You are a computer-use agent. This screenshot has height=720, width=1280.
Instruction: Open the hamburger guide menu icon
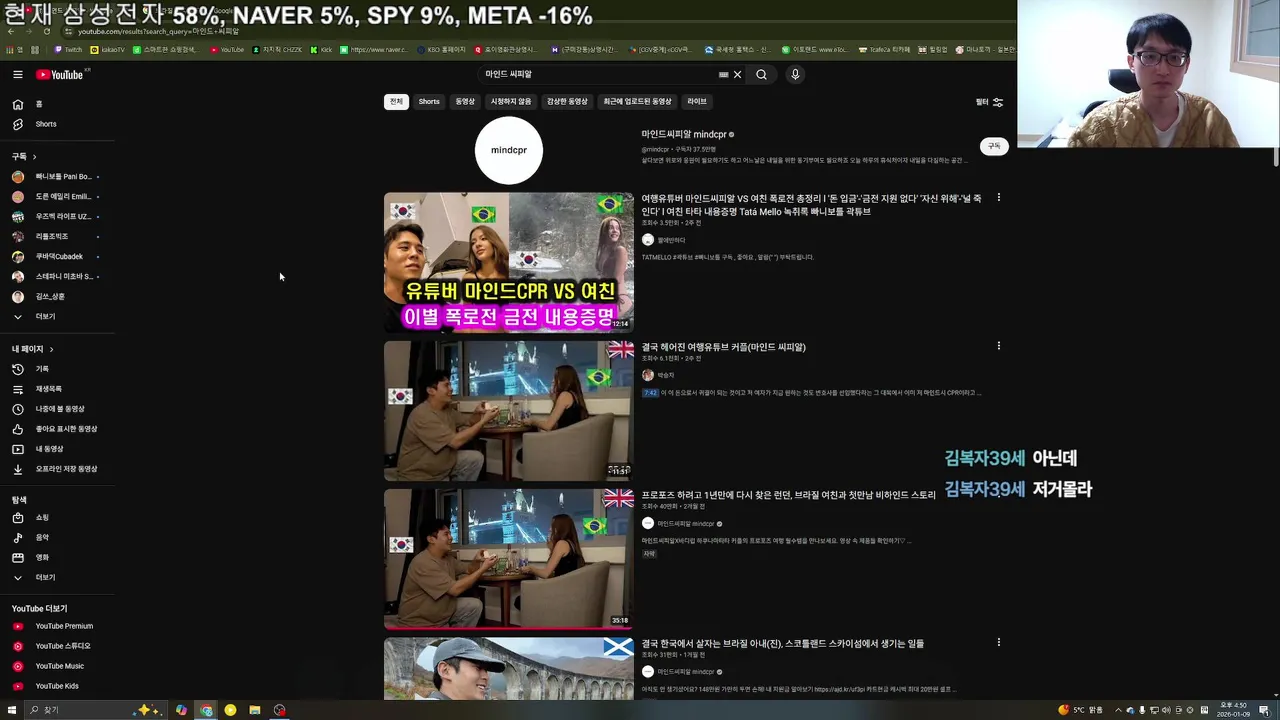tap(18, 75)
